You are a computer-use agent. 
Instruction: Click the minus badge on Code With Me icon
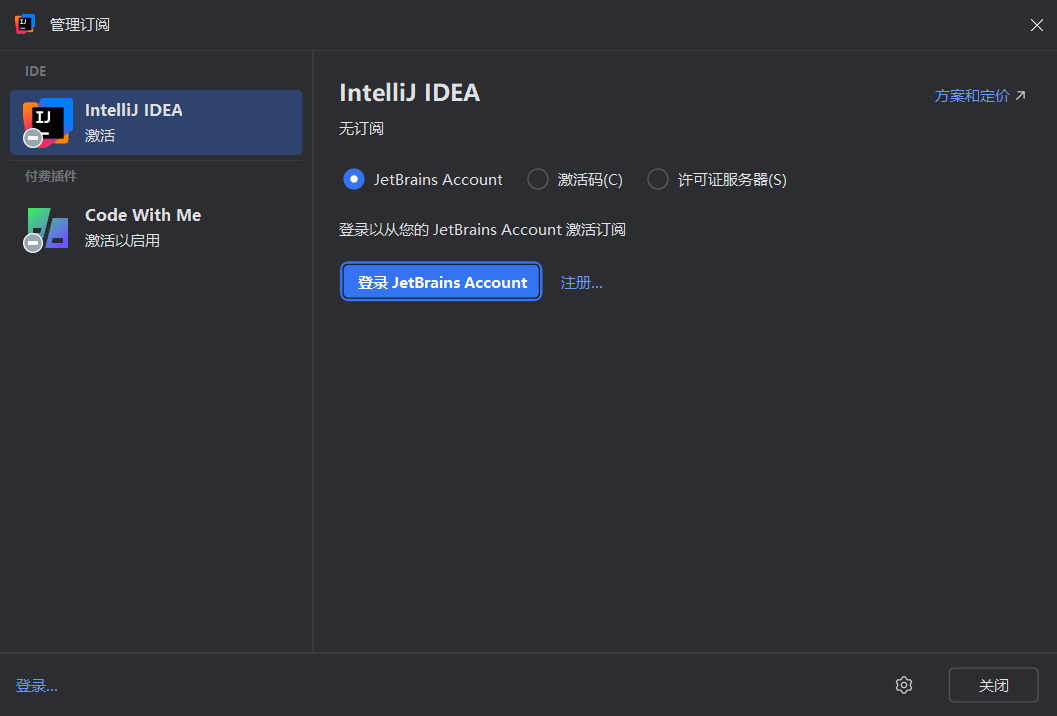(x=33, y=243)
